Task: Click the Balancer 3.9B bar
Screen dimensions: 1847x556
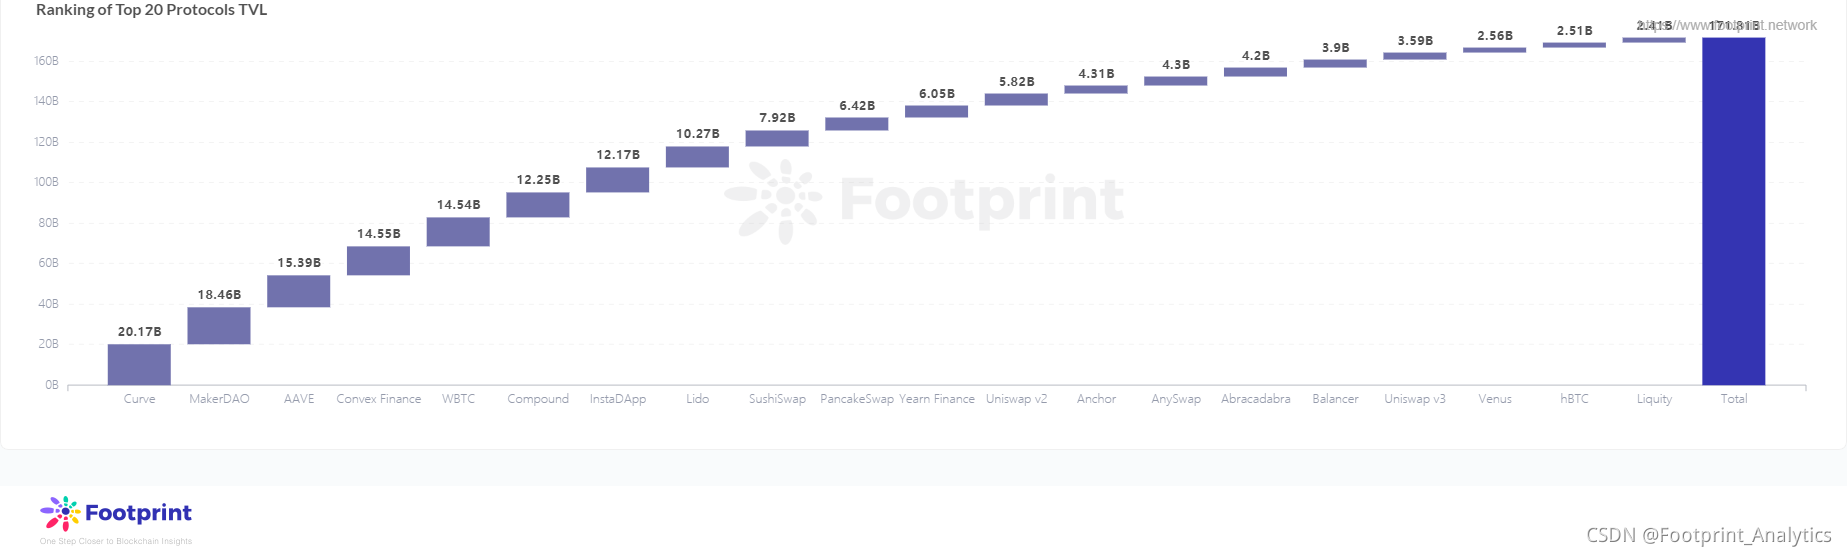Action: (x=1335, y=64)
